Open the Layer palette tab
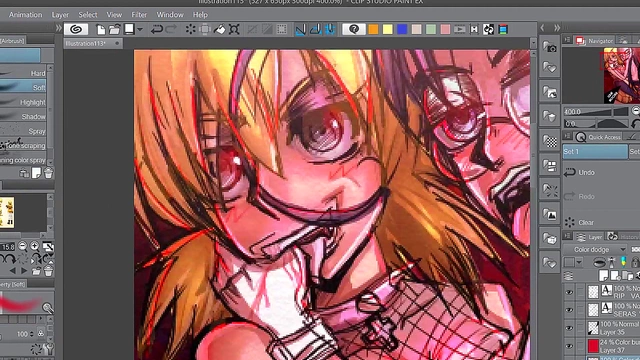The width and height of the screenshot is (640, 360). pyautogui.click(x=590, y=237)
